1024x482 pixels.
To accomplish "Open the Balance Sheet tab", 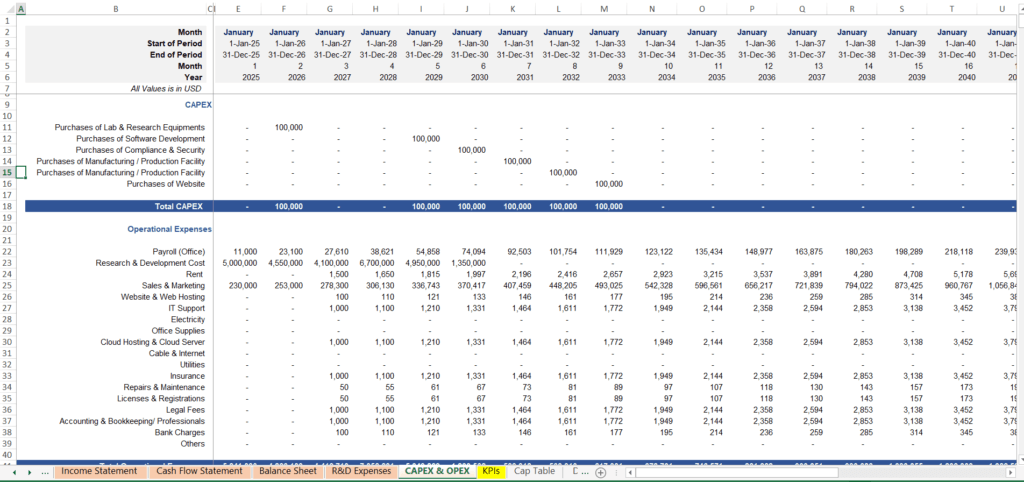I will pyautogui.click(x=287, y=471).
